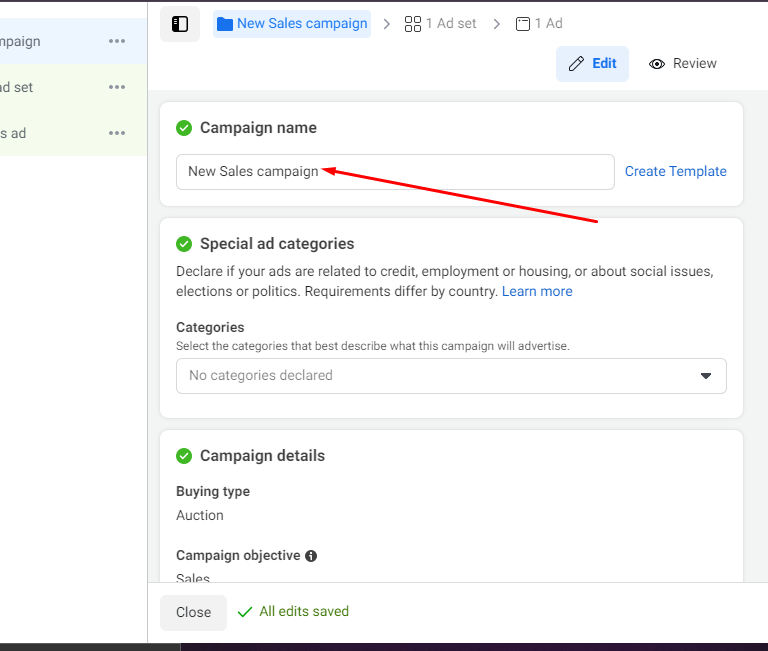Image resolution: width=768 pixels, height=651 pixels.
Task: Click the categories dropdown arrow
Action: click(706, 376)
